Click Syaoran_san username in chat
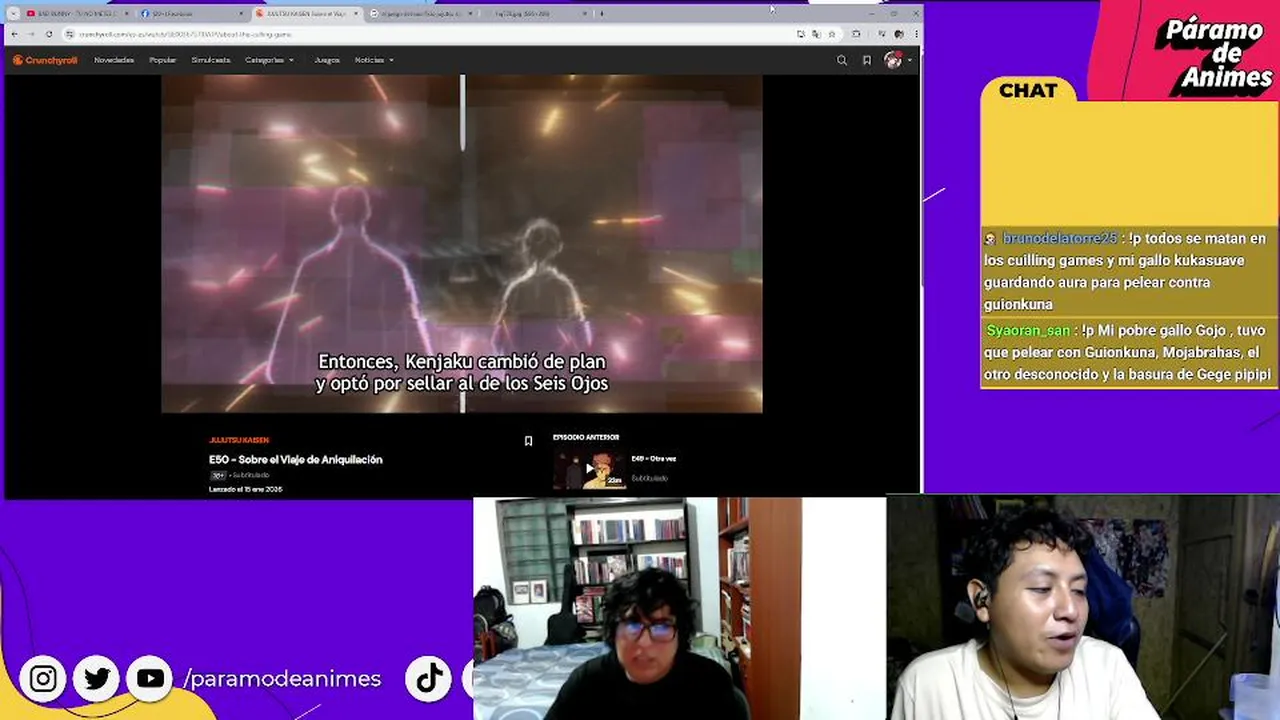This screenshot has height=720, width=1280. [1028, 330]
